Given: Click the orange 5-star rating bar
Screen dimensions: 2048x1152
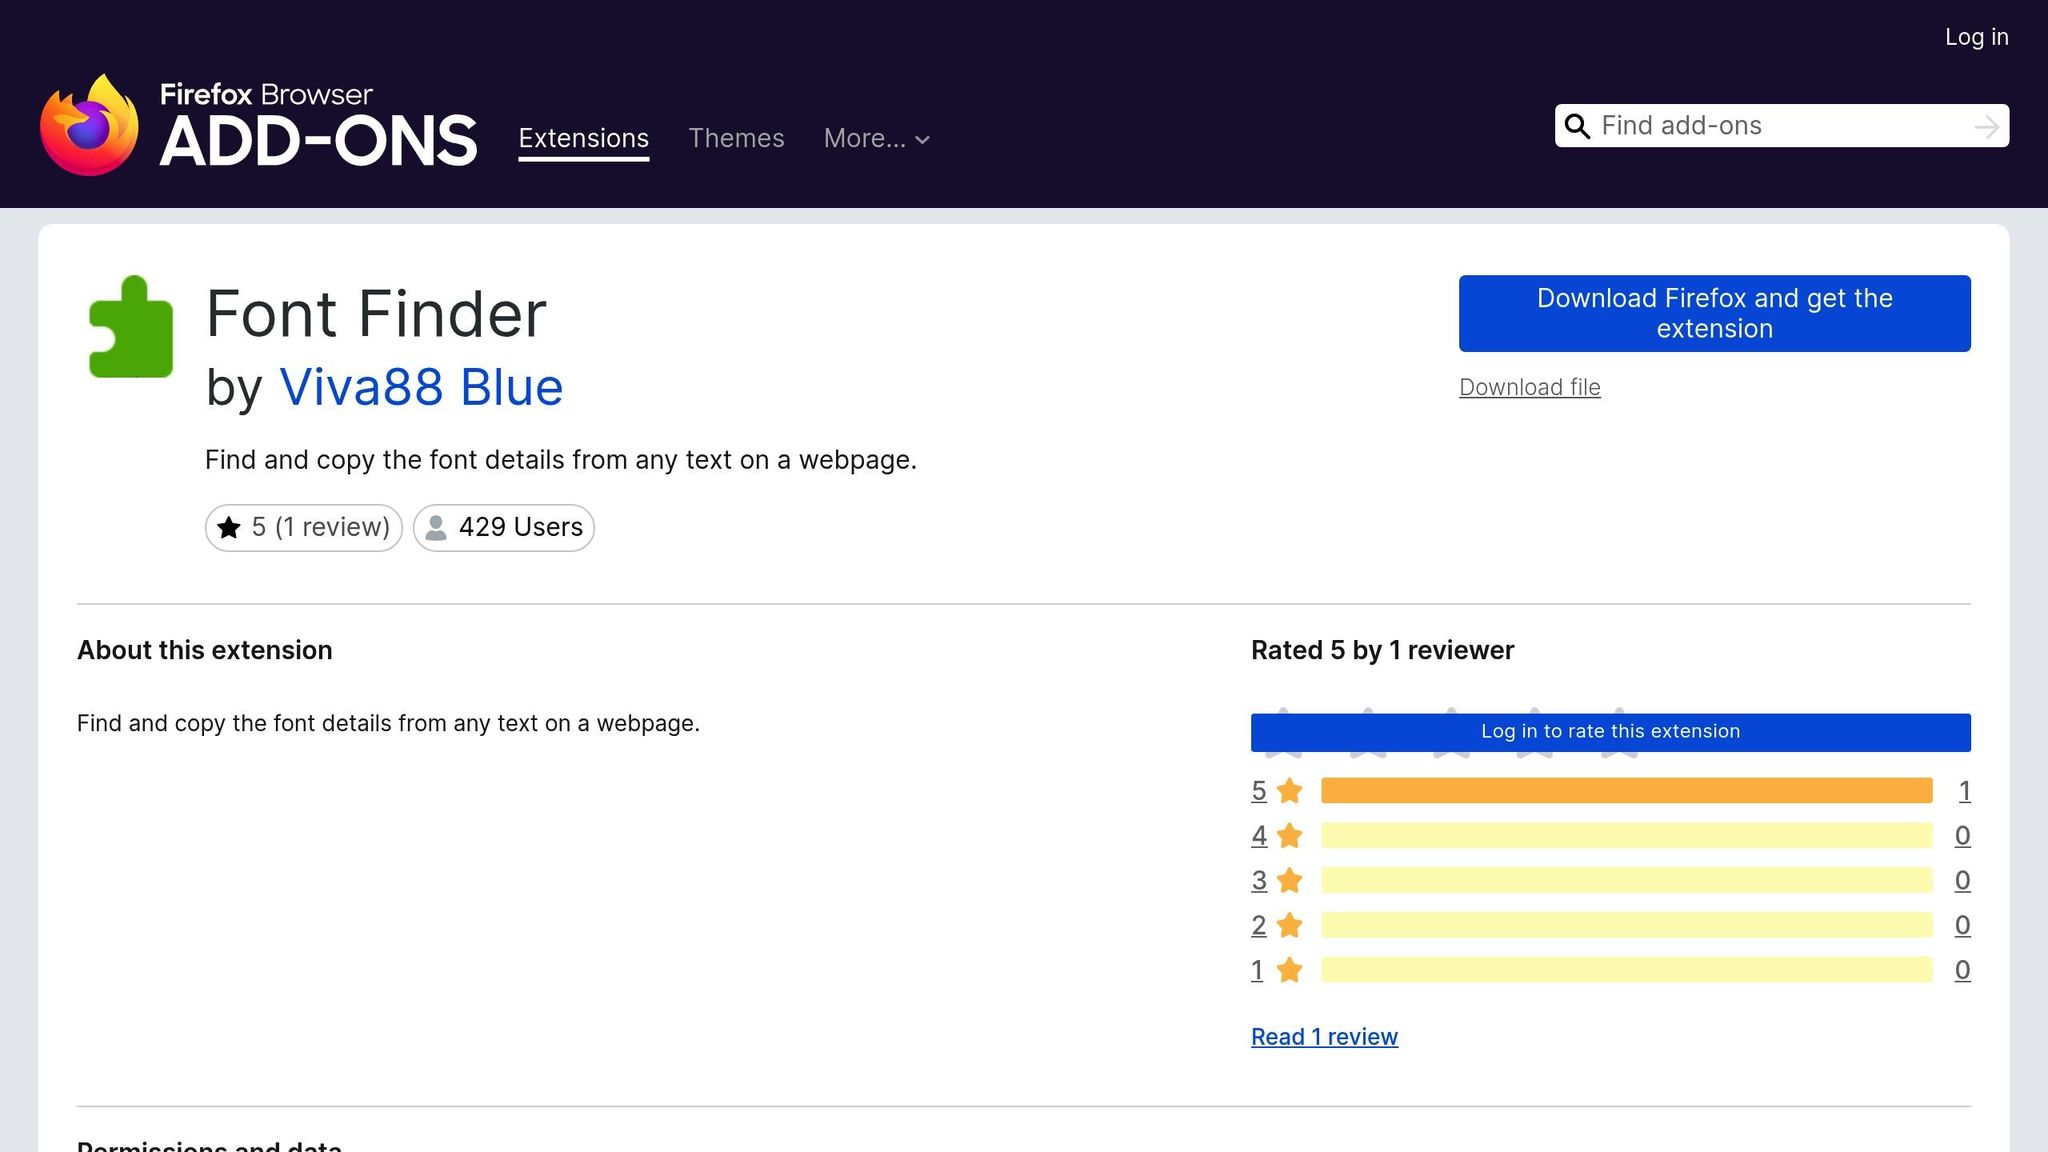Looking at the screenshot, I should (1626, 791).
